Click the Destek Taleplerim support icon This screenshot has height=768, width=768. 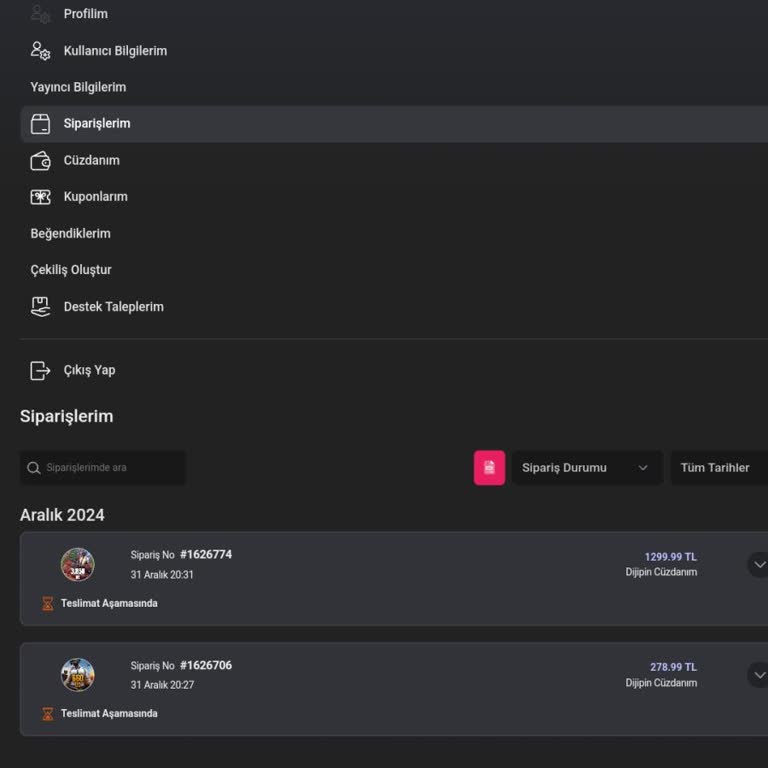[40, 307]
